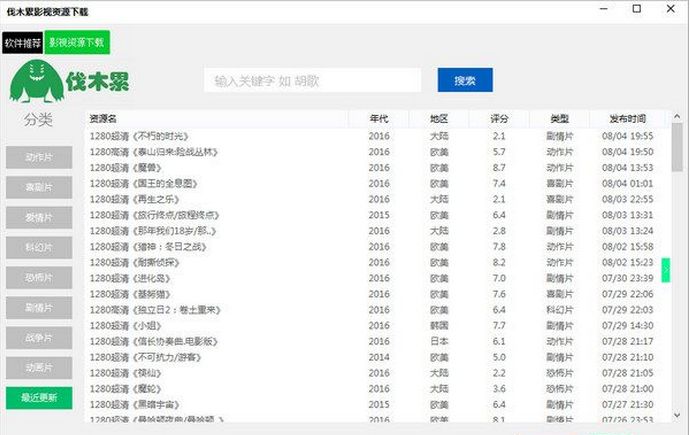This screenshot has height=435, width=690.
Task: Focus the keyword search input field
Action: (312, 80)
